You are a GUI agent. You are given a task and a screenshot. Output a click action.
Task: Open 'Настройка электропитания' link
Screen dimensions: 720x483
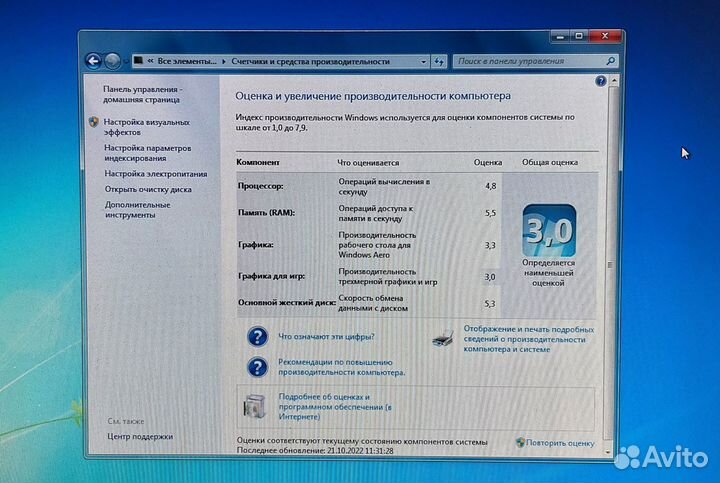(156, 174)
